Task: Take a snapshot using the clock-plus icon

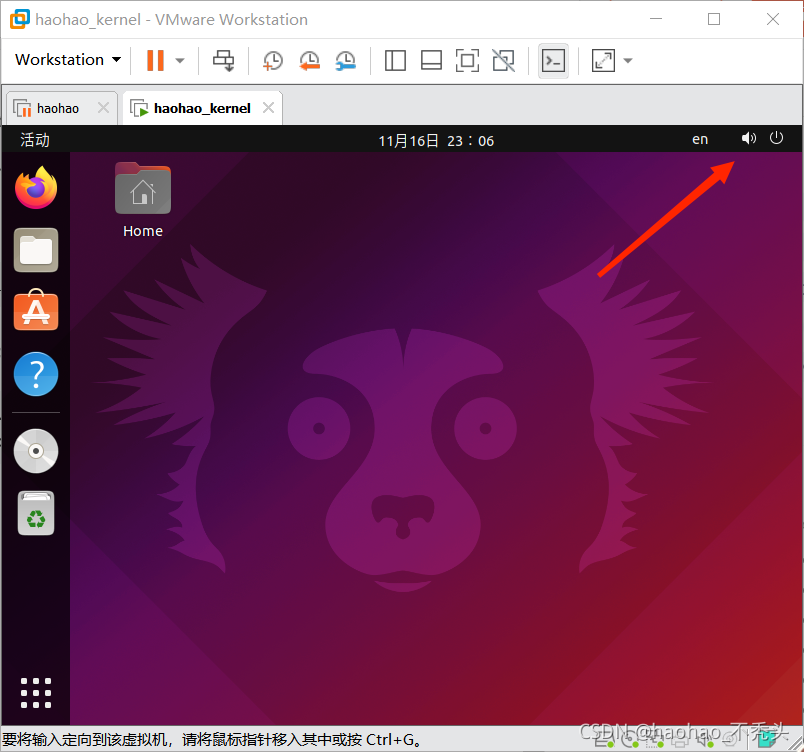Action: pos(272,60)
